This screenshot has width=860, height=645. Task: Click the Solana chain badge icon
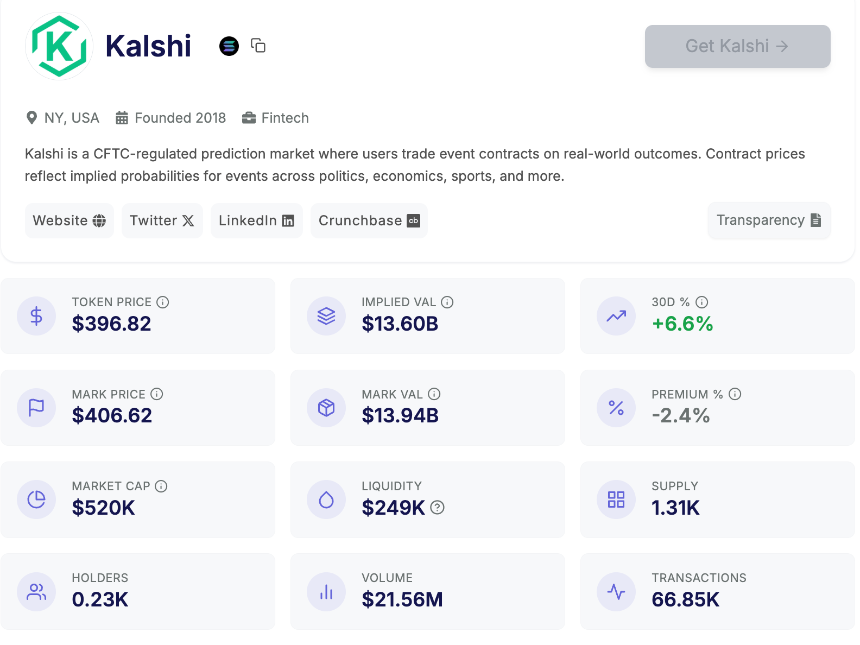pos(229,46)
